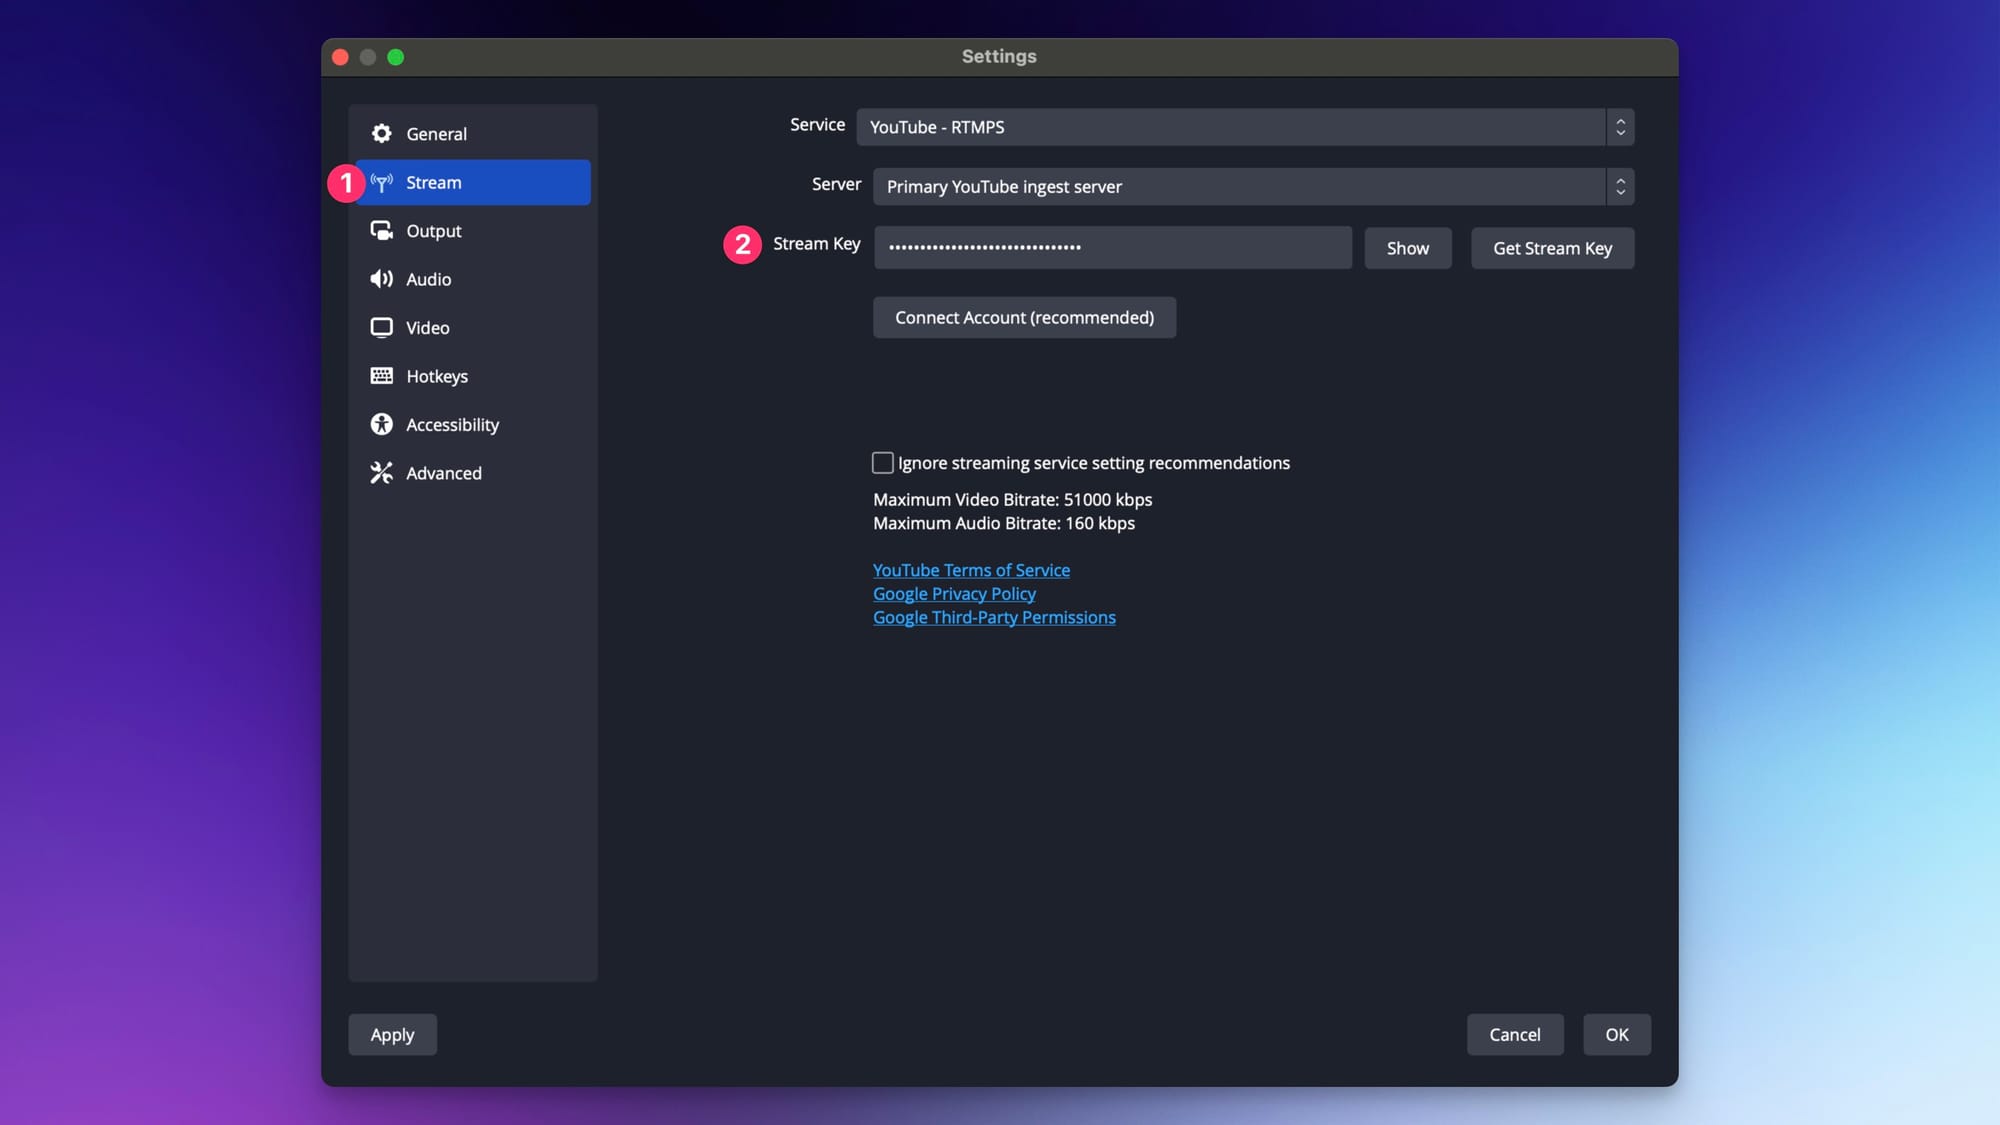Click the Stream Key input field
2000x1125 pixels.
click(1113, 246)
